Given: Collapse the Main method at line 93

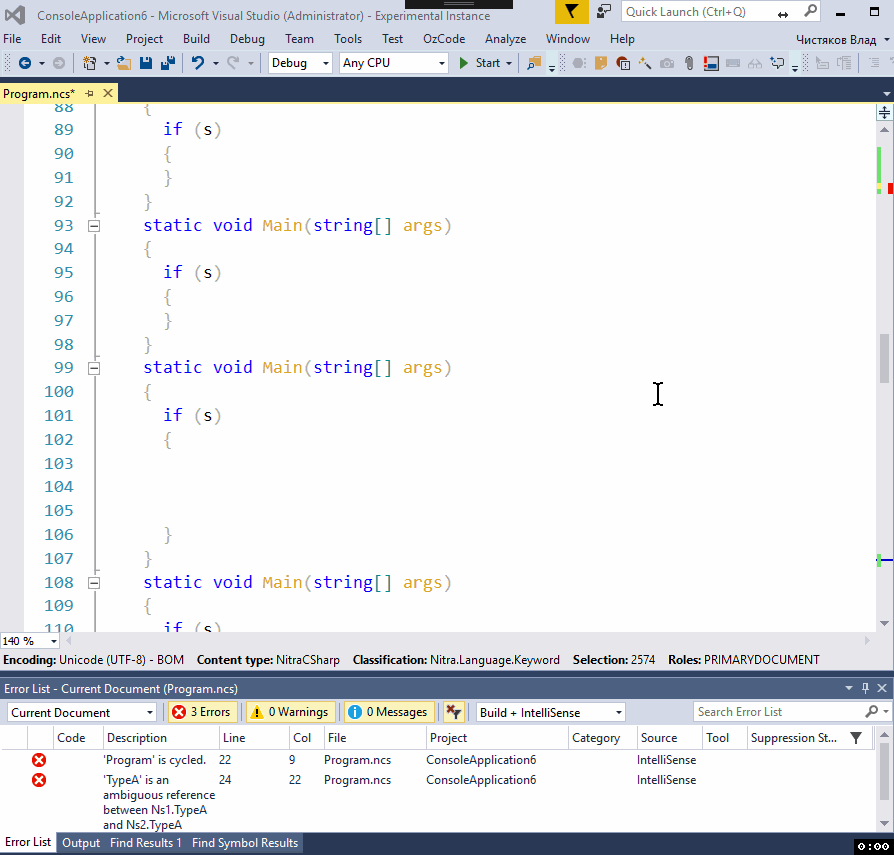Looking at the screenshot, I should (94, 226).
